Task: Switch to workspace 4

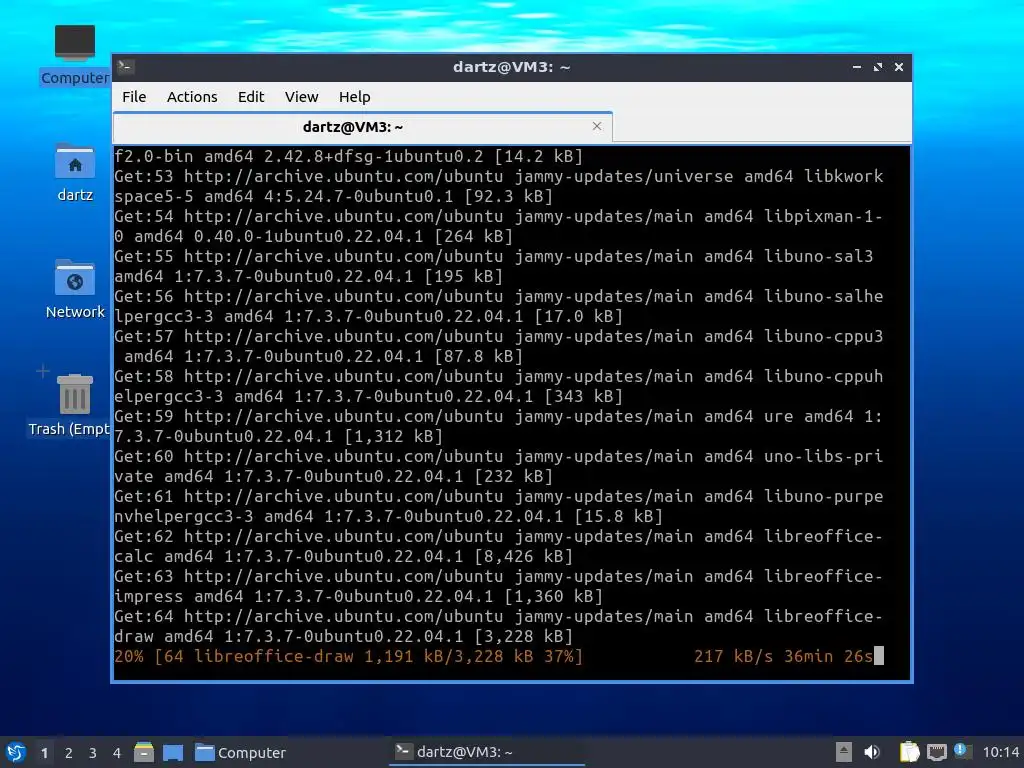Action: coord(117,753)
